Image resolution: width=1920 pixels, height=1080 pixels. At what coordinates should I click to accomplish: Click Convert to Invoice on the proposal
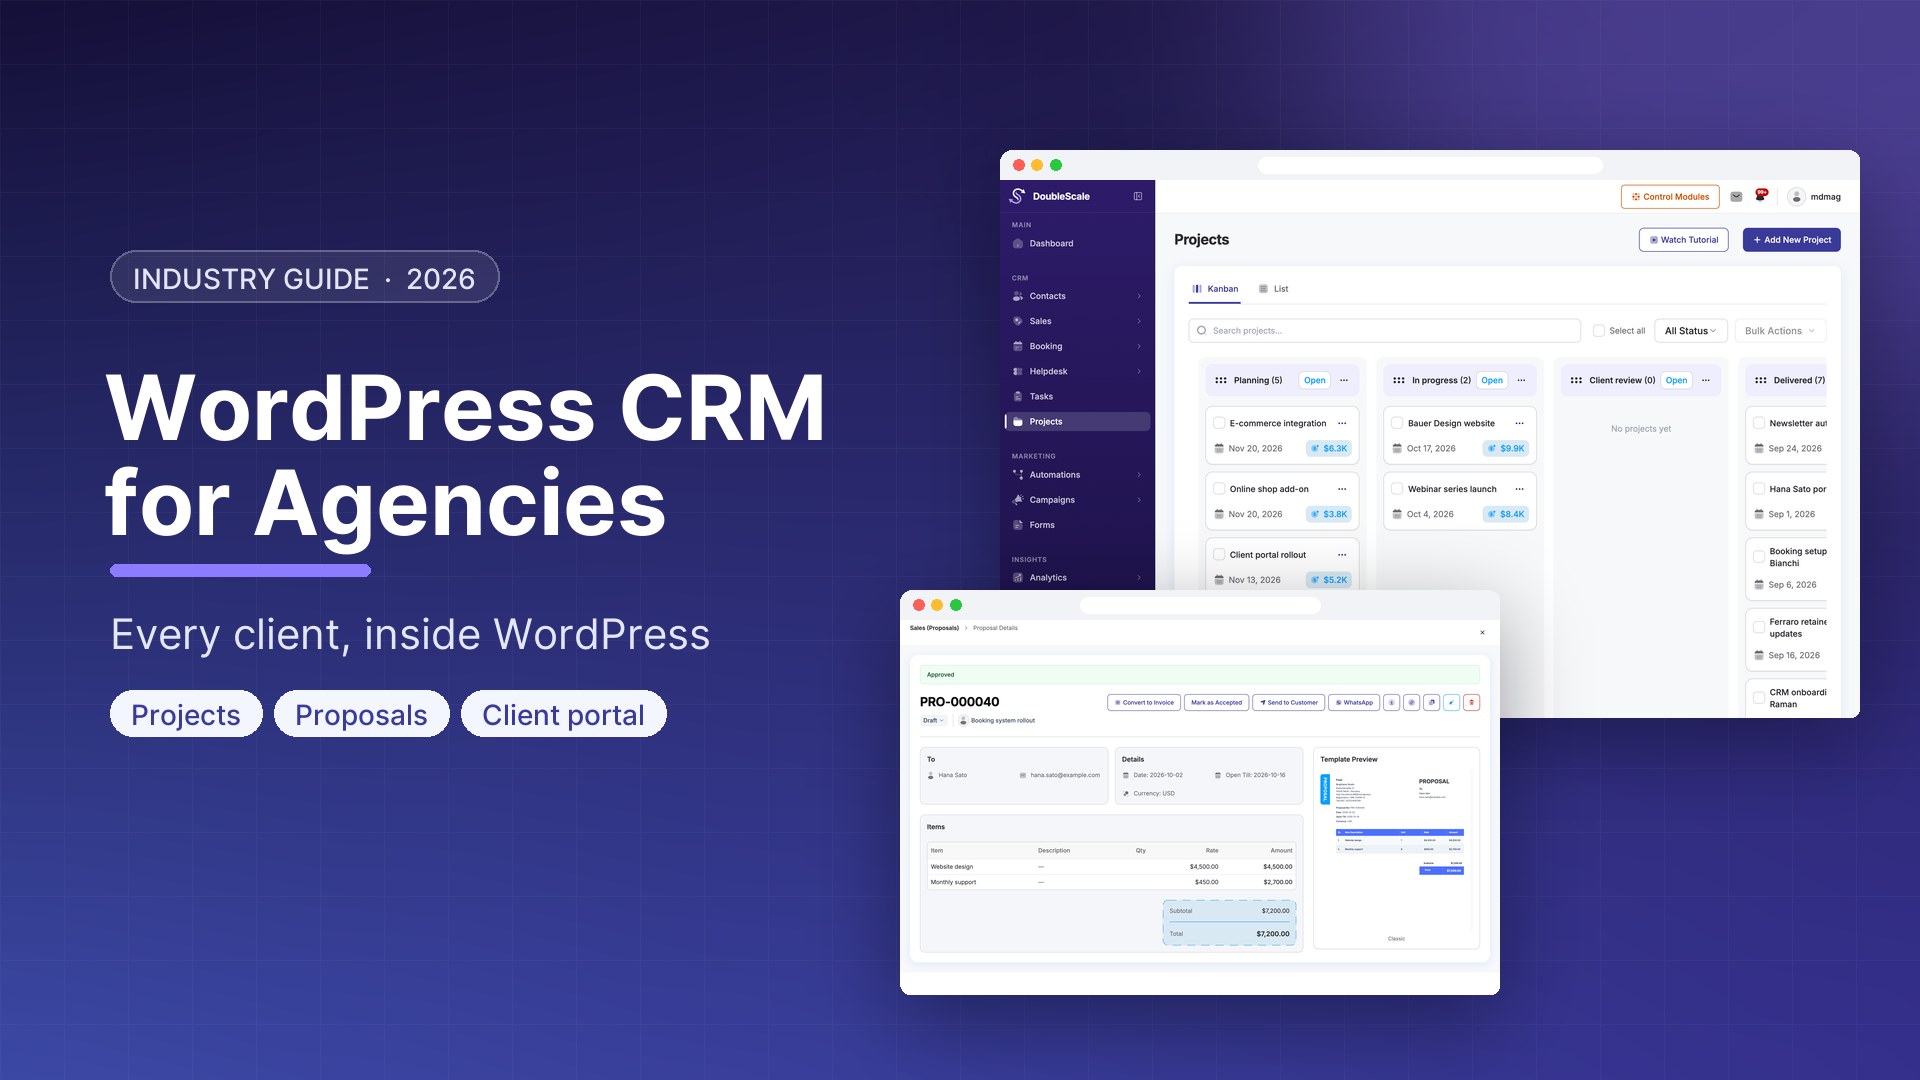1144,703
